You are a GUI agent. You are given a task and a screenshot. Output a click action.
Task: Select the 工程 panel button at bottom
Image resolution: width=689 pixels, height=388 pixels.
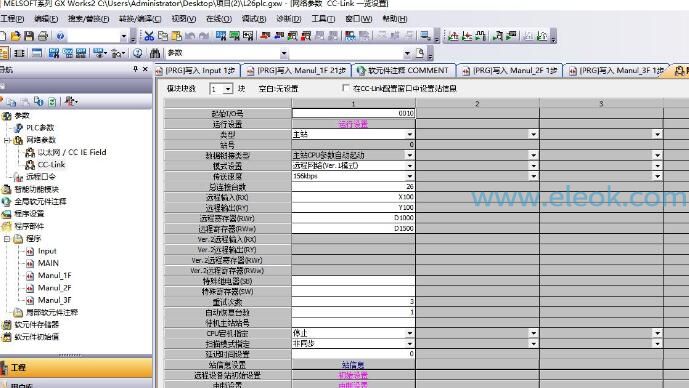pyautogui.click(x=76, y=367)
